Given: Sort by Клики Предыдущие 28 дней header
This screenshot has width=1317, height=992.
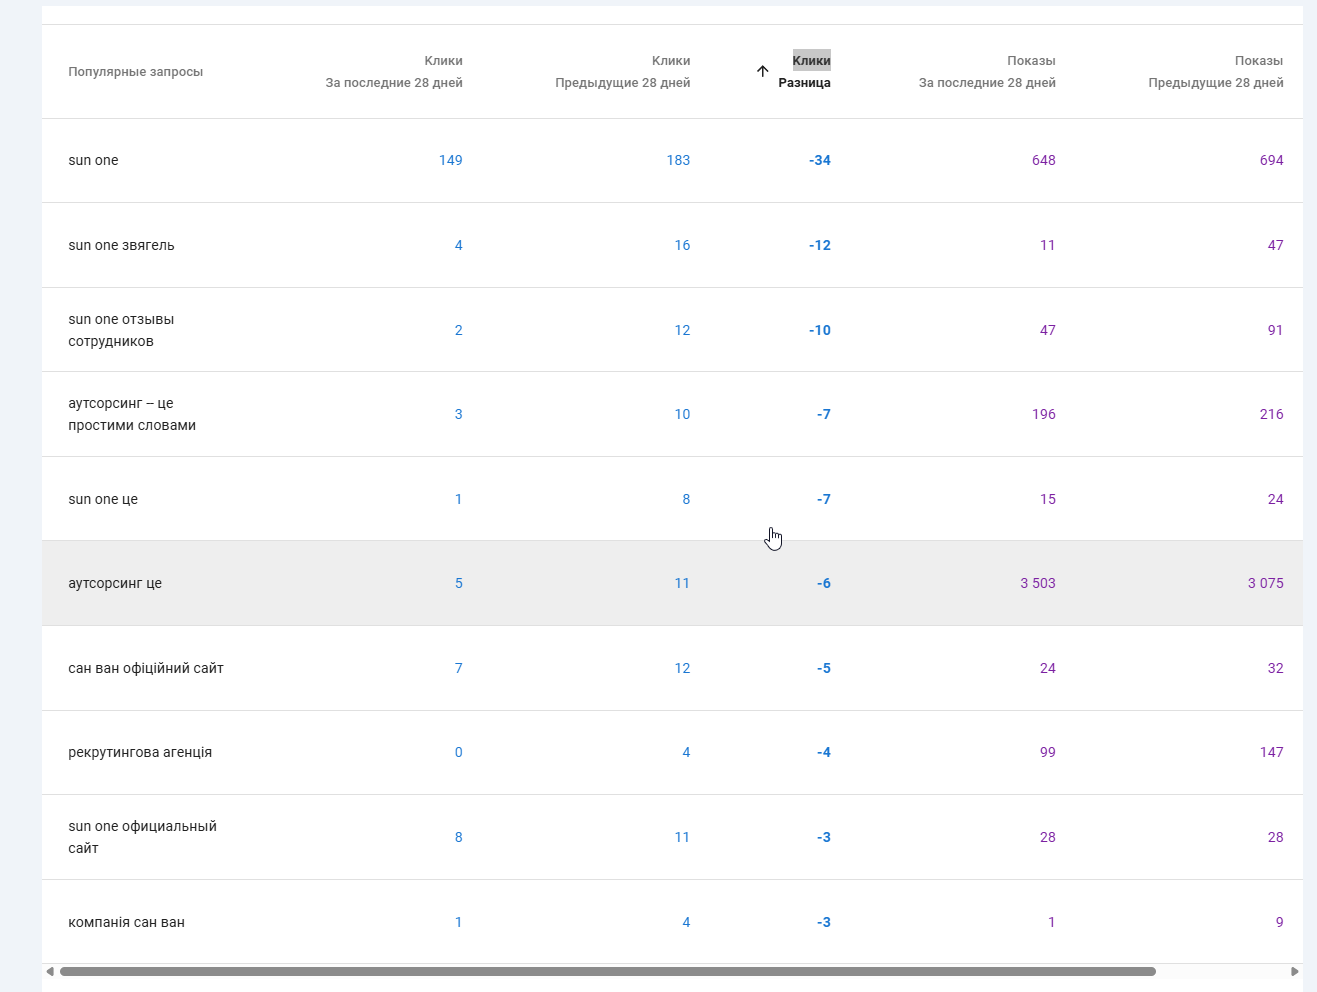Looking at the screenshot, I should [623, 72].
